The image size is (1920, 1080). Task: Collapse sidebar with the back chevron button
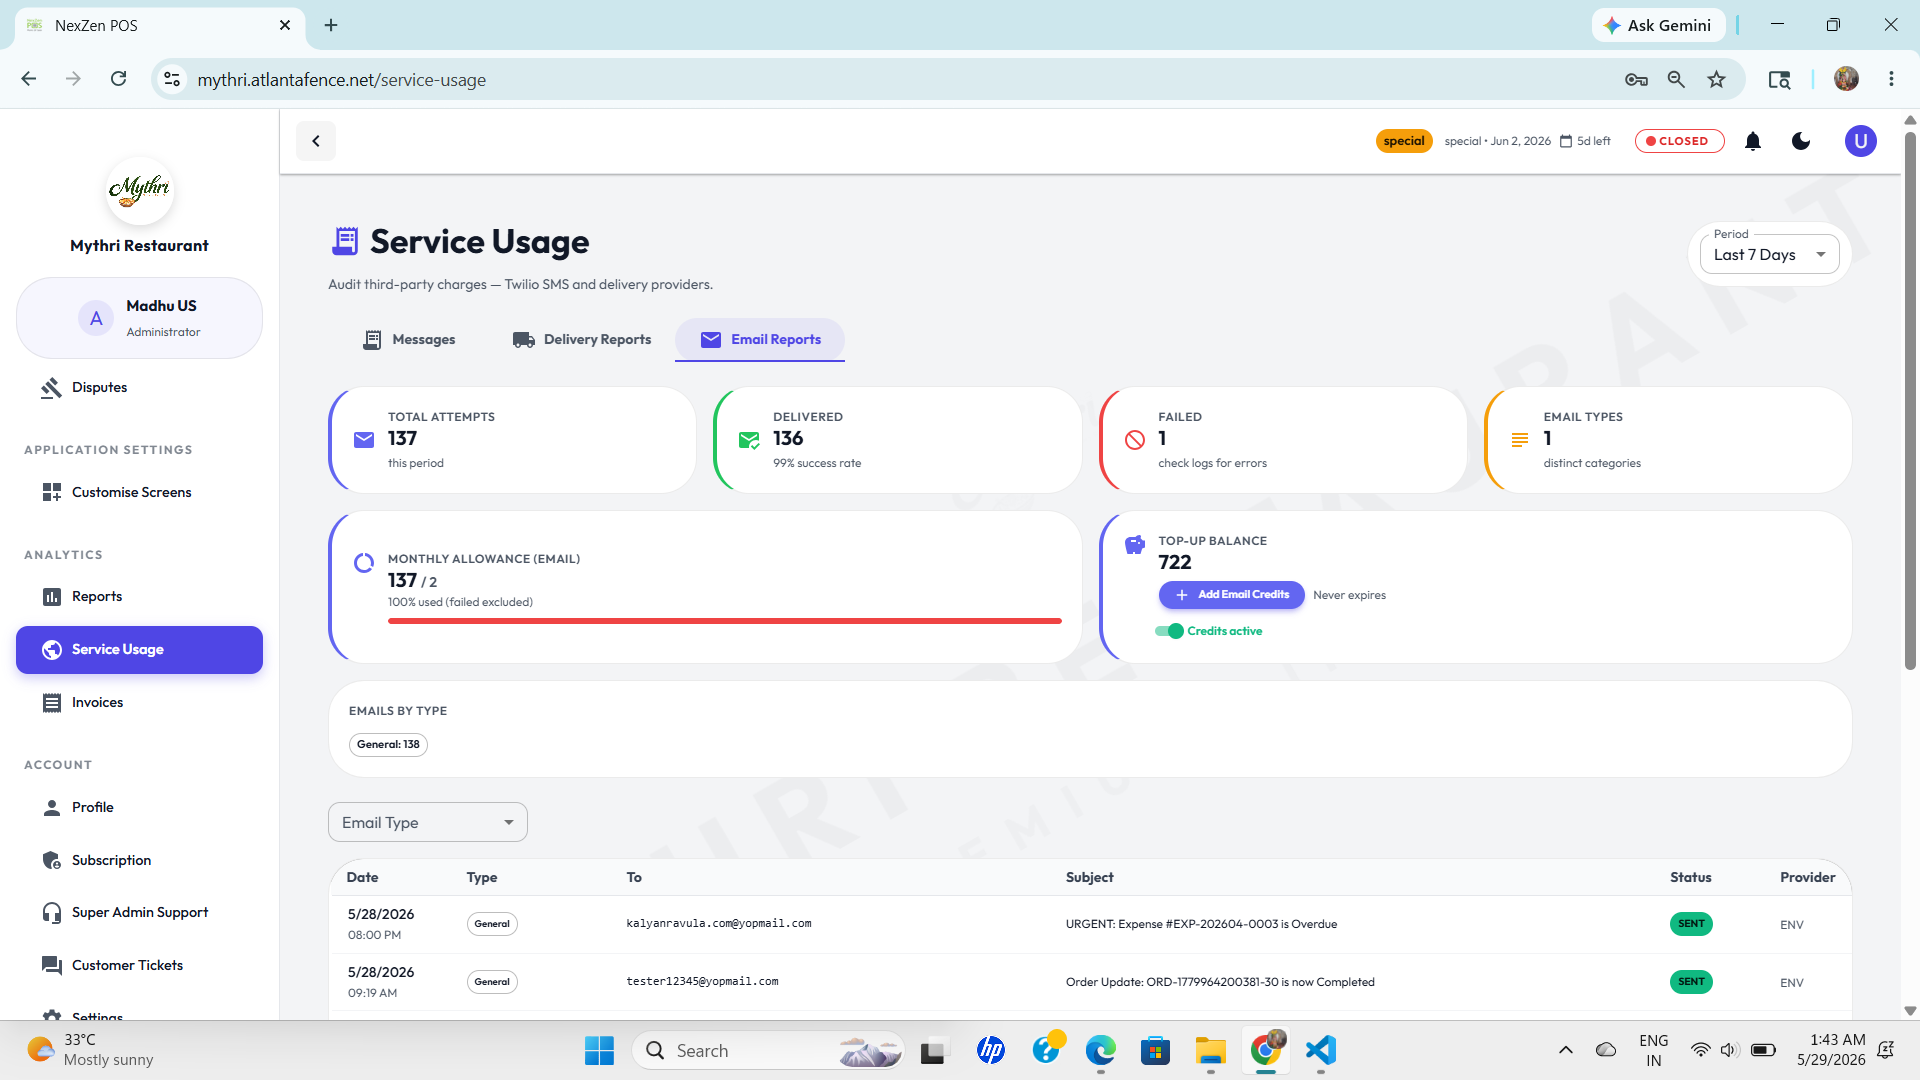click(316, 141)
